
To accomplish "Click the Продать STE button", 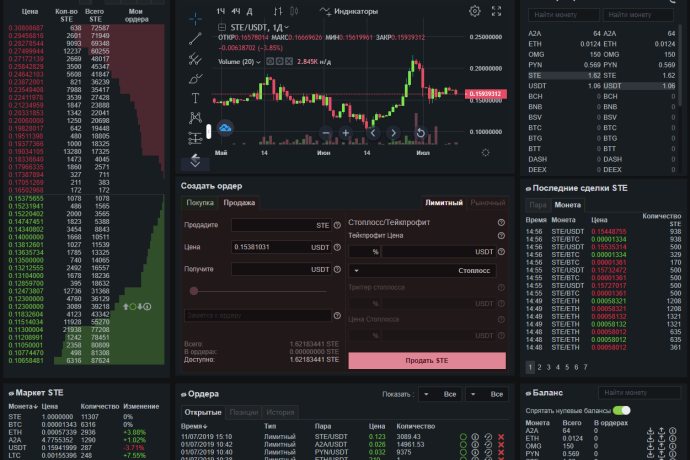I will tap(427, 361).
